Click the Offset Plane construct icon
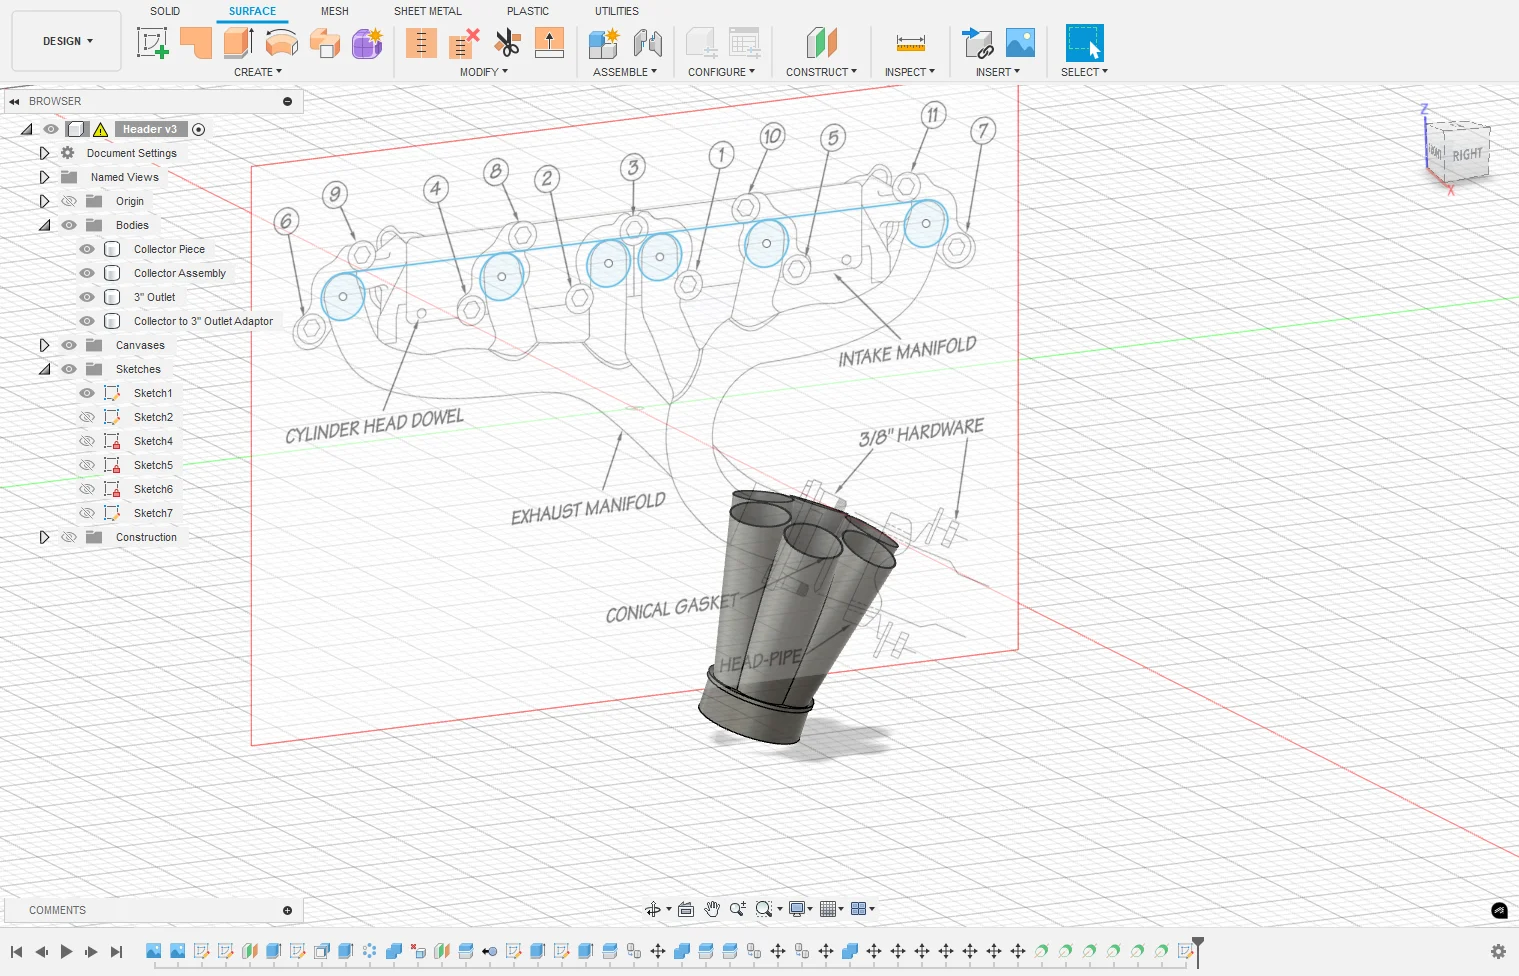 point(821,43)
